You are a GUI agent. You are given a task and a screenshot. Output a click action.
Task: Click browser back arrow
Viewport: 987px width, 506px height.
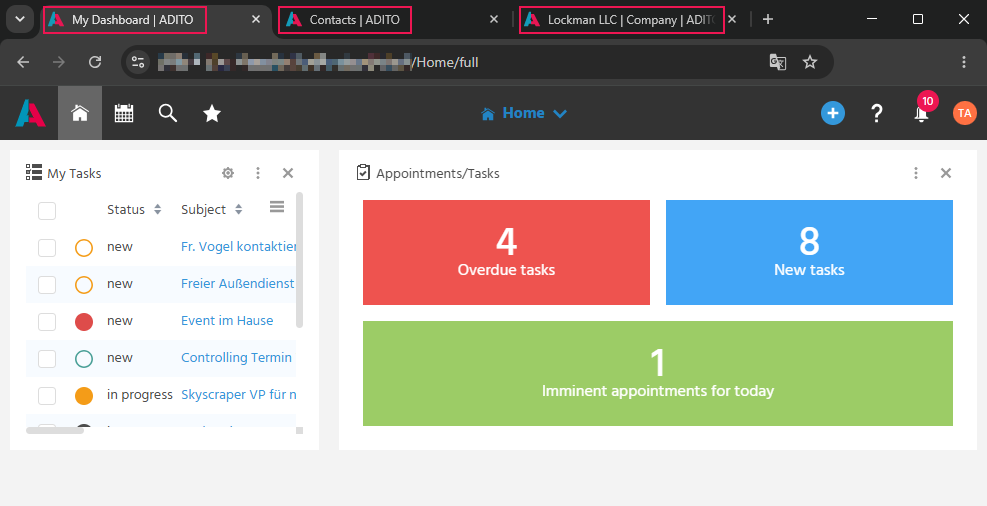[23, 62]
